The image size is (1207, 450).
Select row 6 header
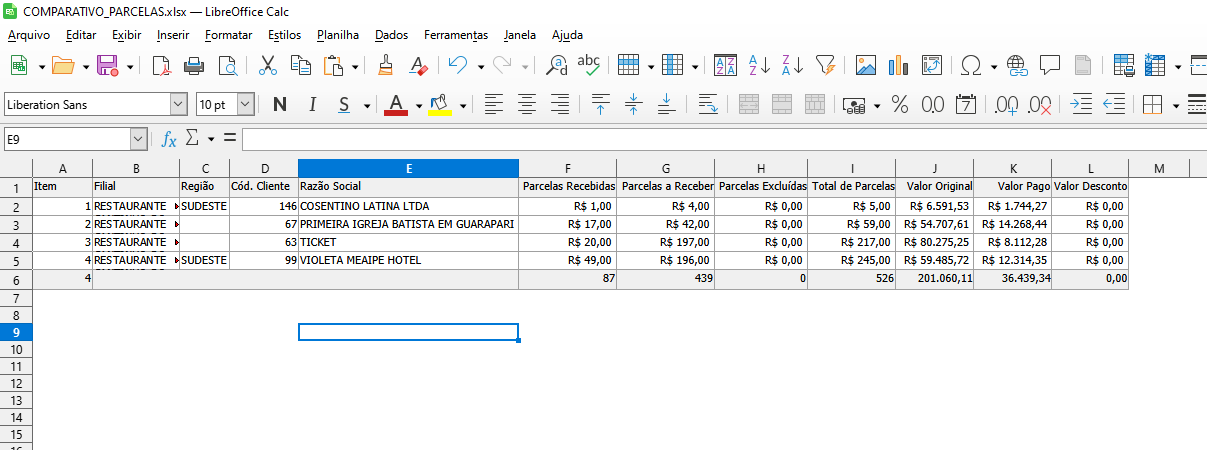(x=16, y=280)
